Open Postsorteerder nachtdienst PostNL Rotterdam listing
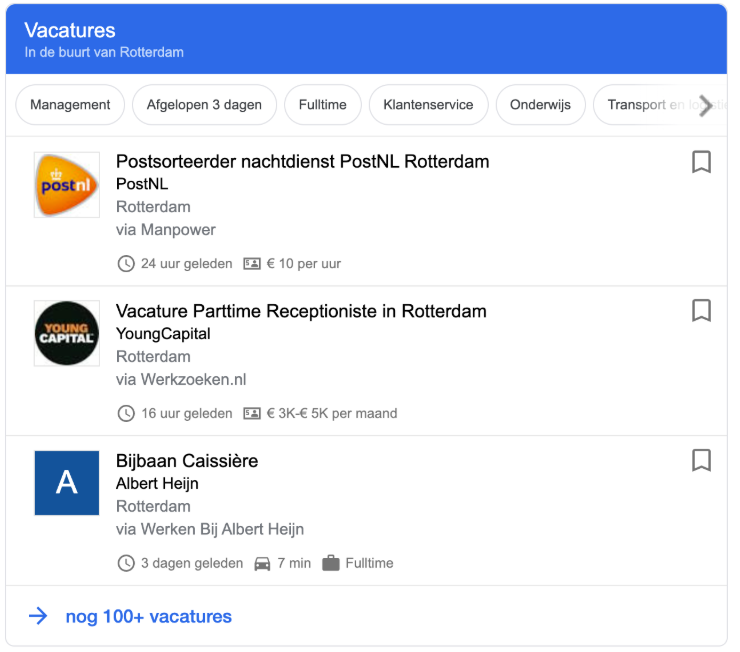Image resolution: width=740 pixels, height=652 pixels. coord(303,162)
